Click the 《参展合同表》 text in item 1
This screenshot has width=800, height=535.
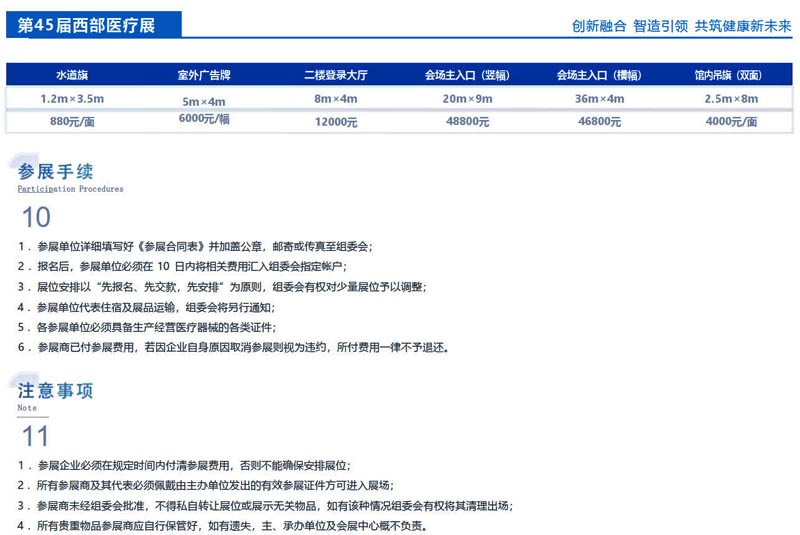173,247
